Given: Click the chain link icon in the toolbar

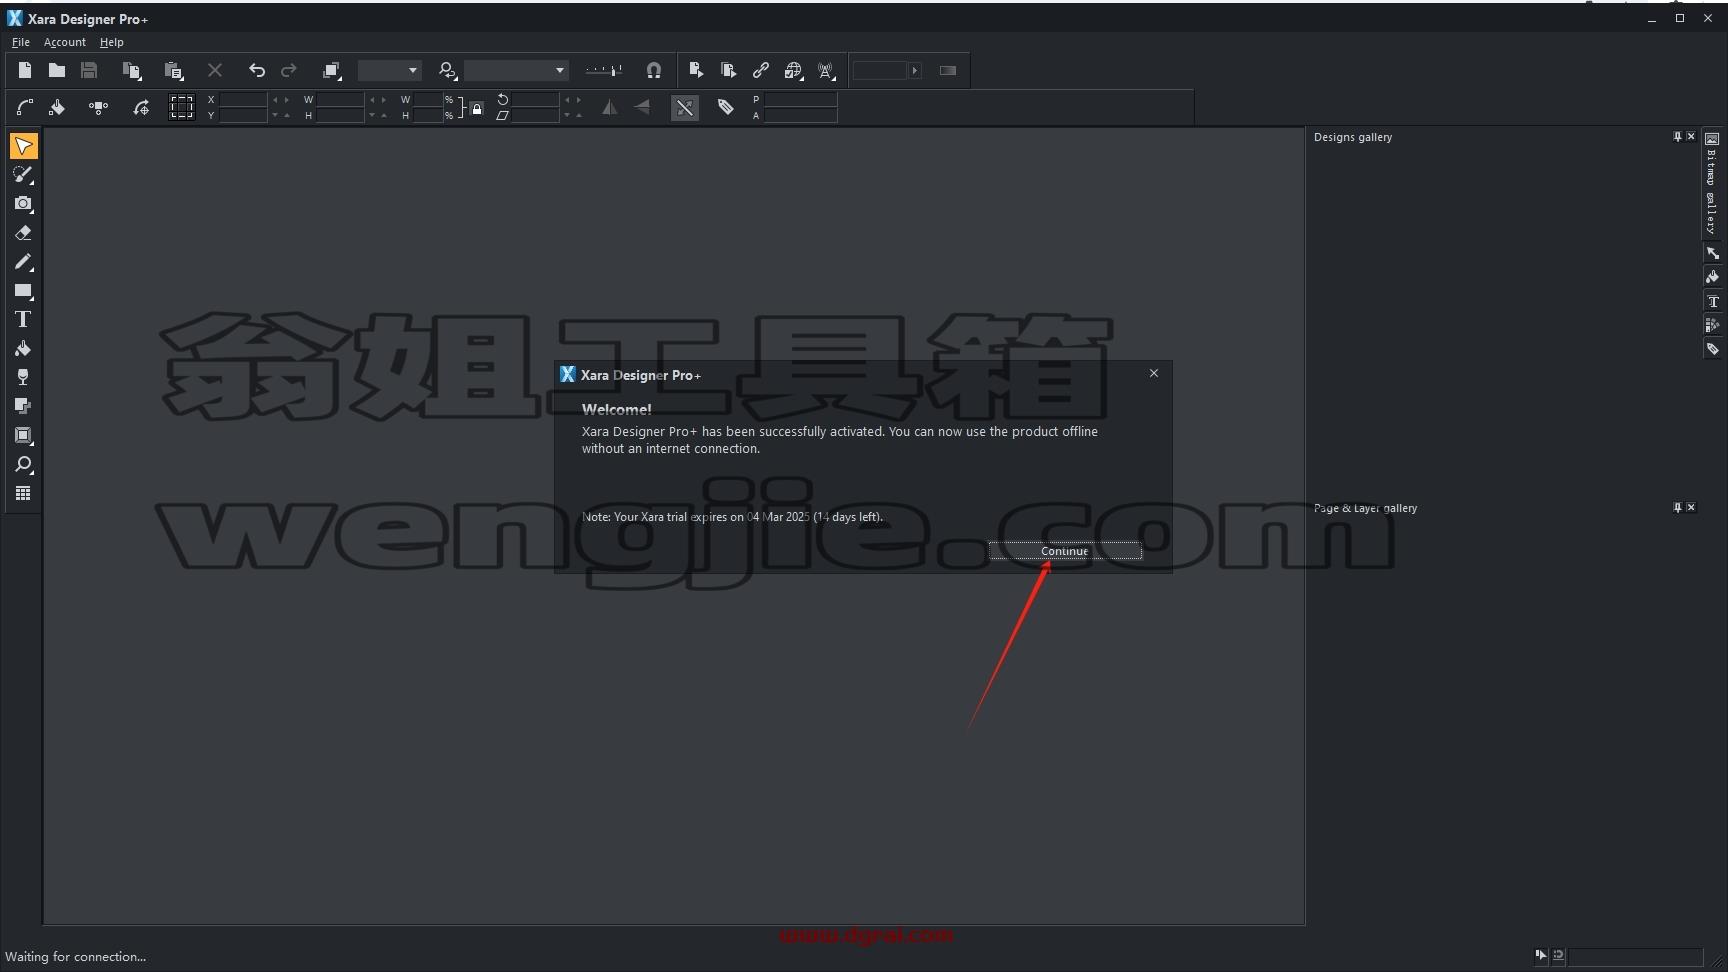Looking at the screenshot, I should click(761, 70).
